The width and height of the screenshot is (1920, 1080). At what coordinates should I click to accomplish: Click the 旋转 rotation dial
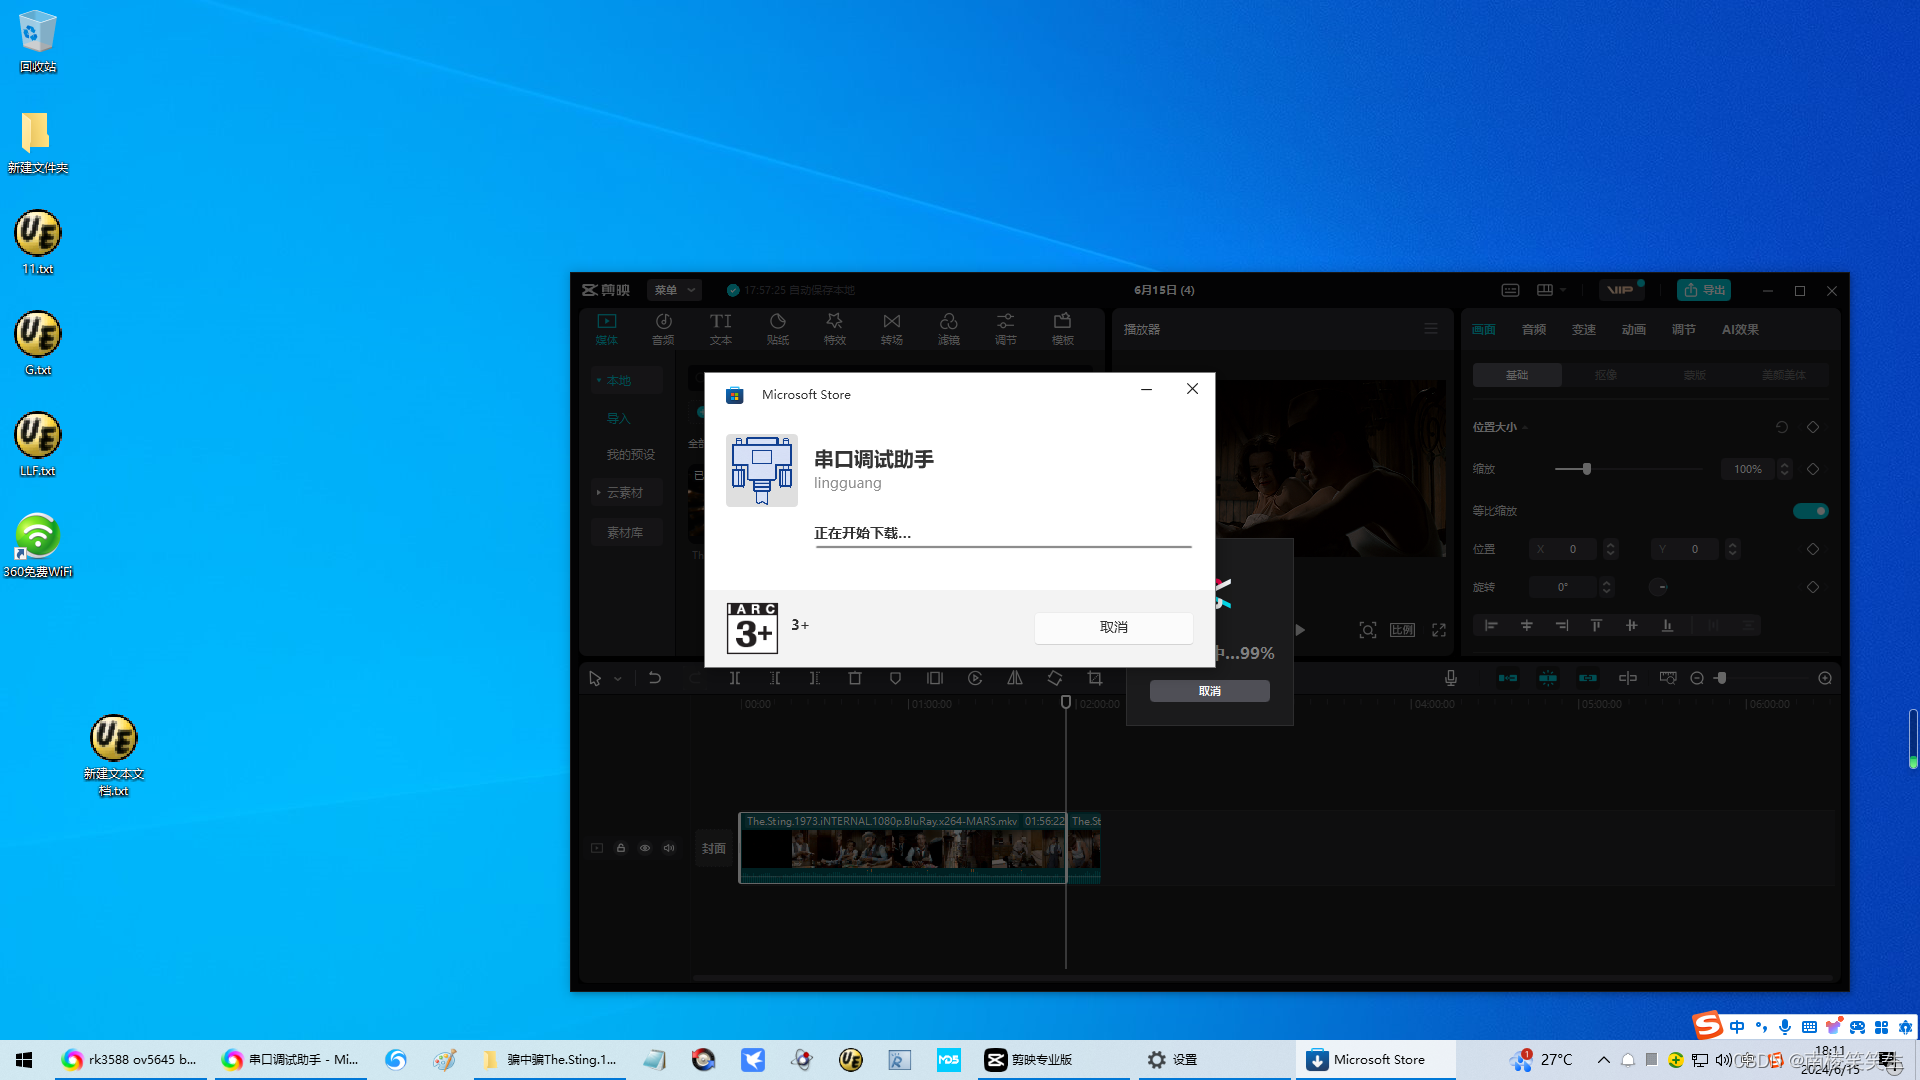[1659, 587]
